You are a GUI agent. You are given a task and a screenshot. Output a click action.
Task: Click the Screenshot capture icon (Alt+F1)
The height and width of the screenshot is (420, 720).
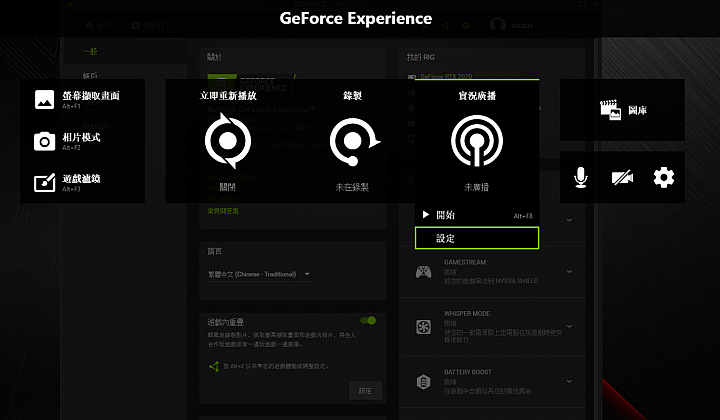(45, 100)
